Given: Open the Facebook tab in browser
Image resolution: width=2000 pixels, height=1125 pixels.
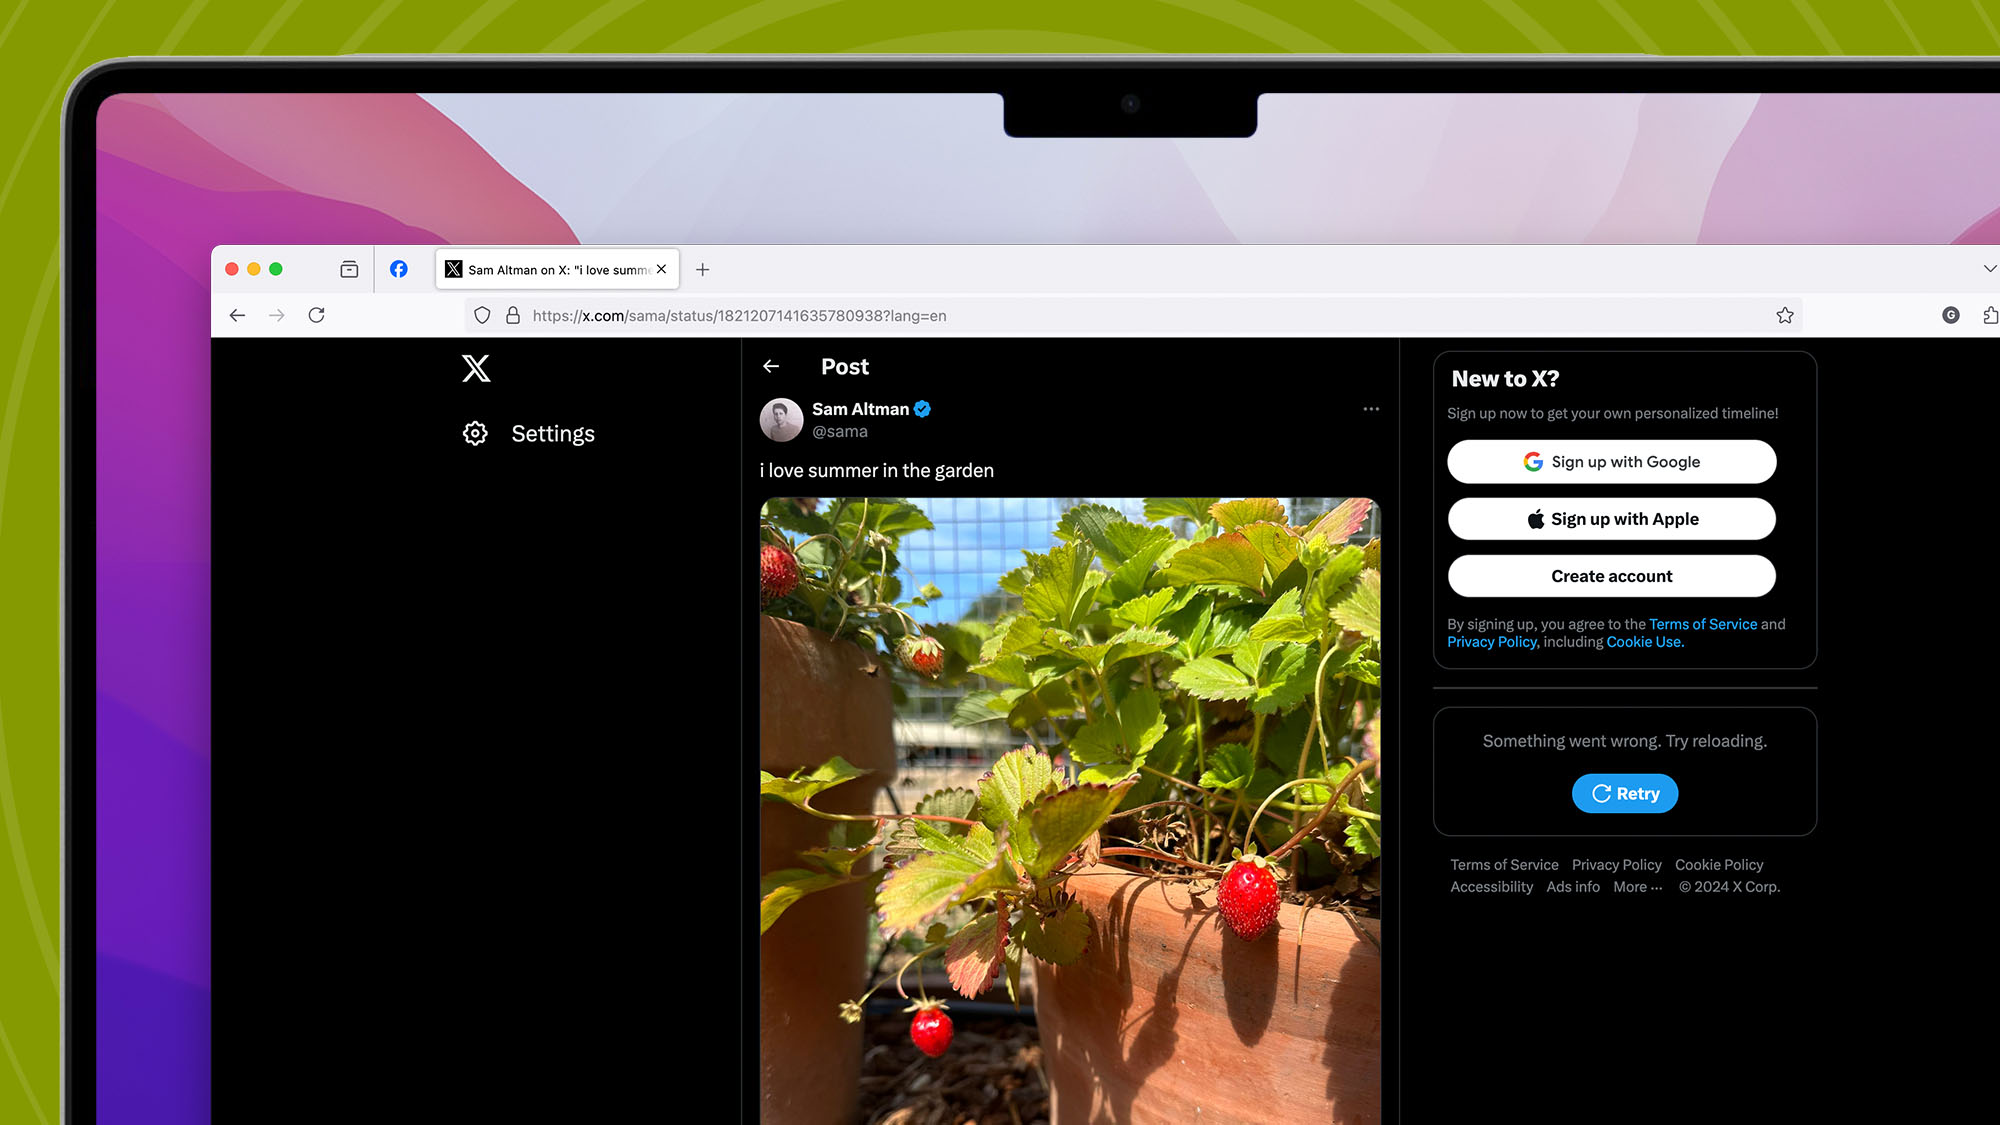Looking at the screenshot, I should 400,269.
